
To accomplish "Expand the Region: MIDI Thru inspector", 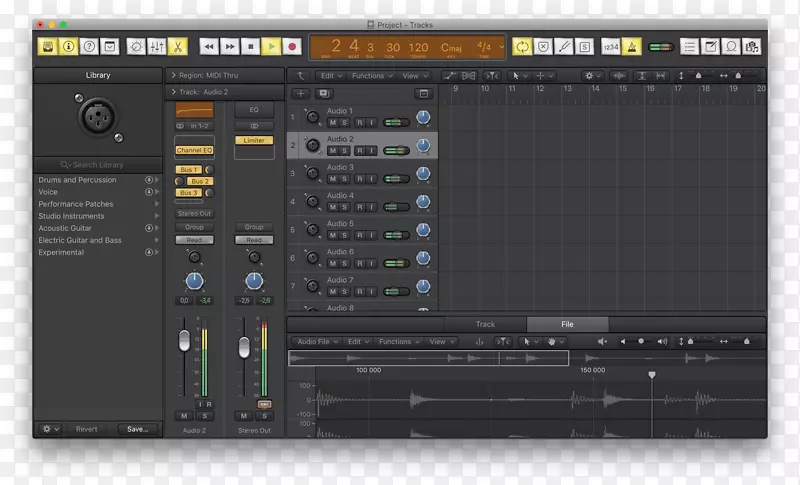I will [x=173, y=75].
